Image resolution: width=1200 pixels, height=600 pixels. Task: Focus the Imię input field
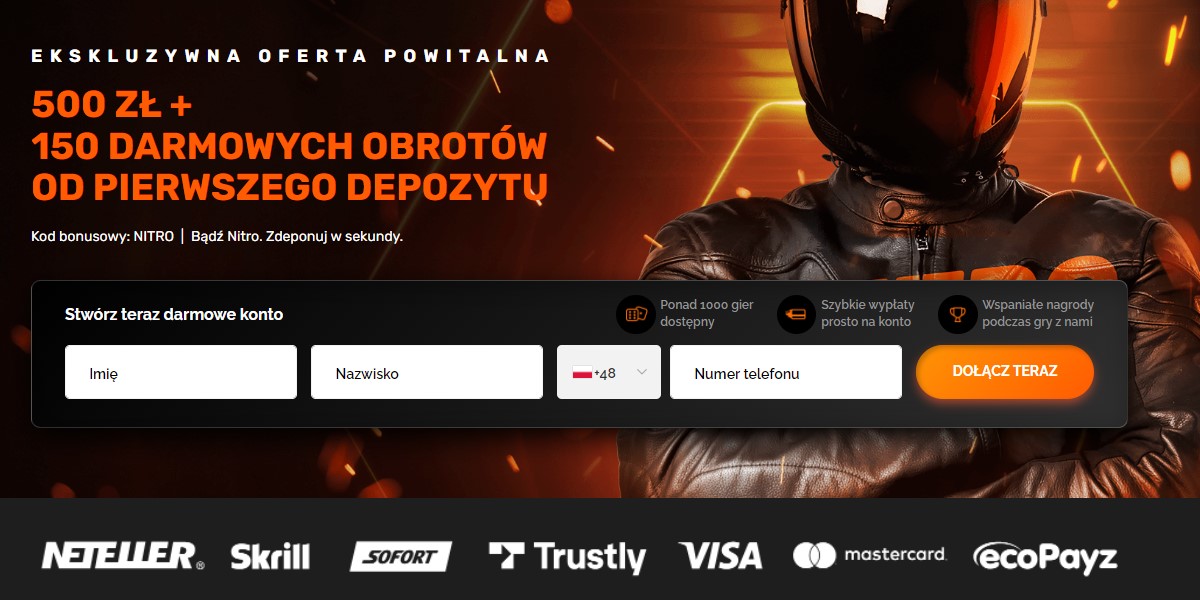[x=181, y=372]
